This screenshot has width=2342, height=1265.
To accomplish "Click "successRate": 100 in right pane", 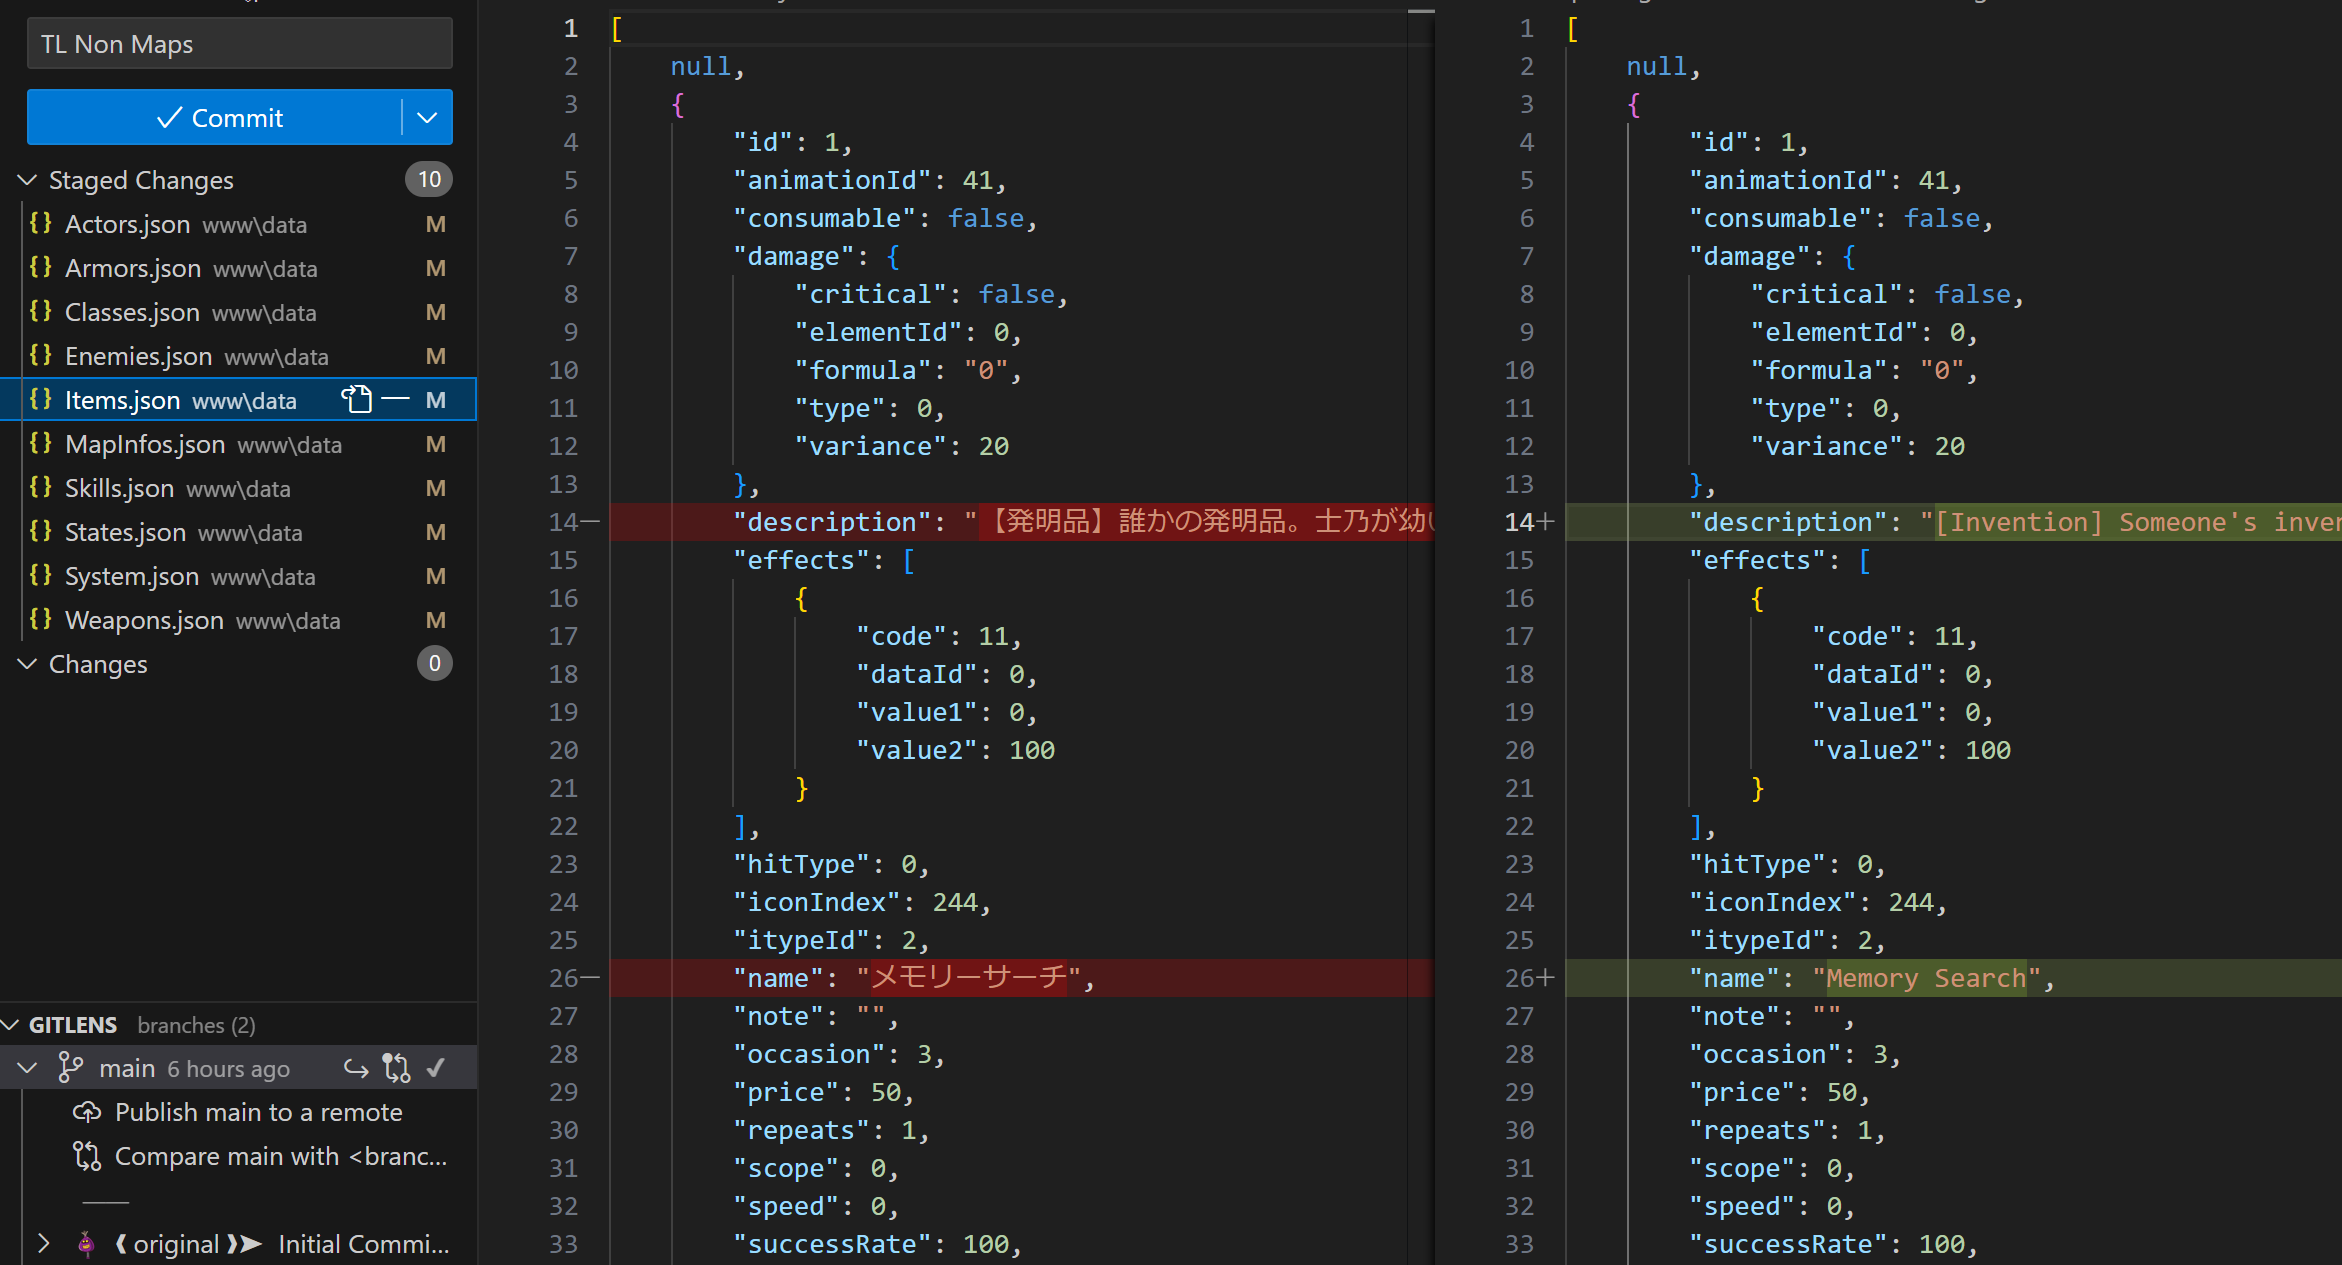I will click(x=1832, y=1244).
